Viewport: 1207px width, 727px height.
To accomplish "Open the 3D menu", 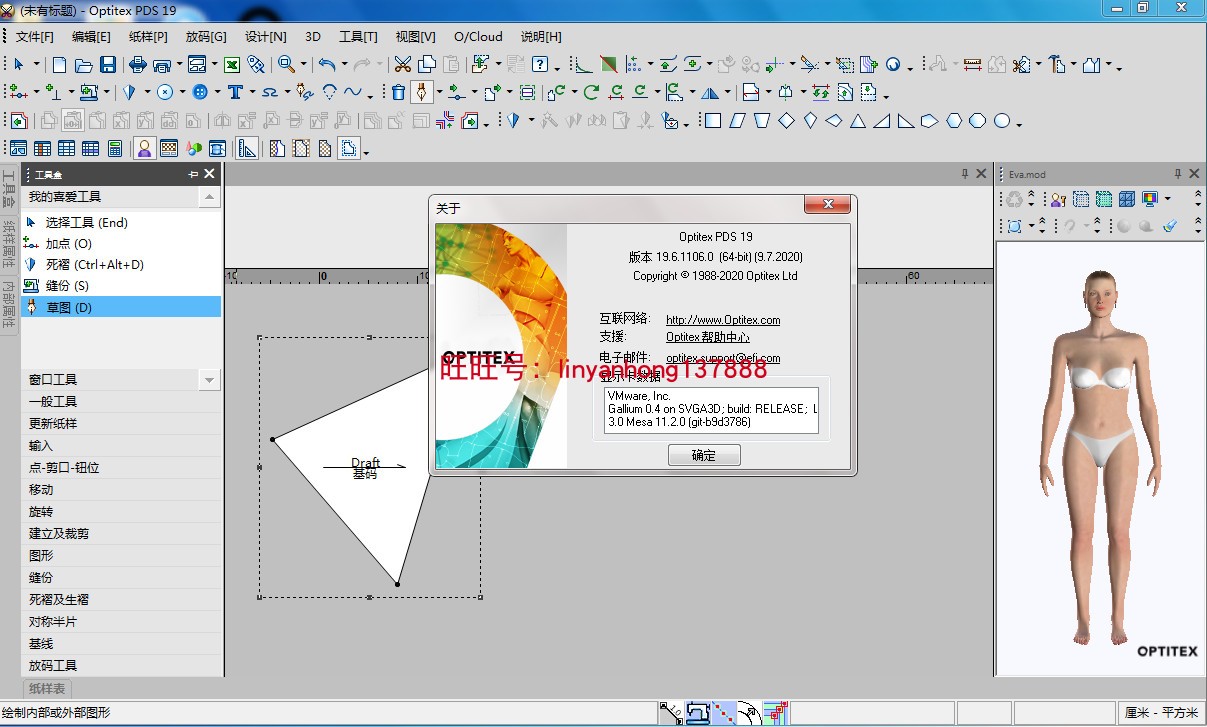I will [x=311, y=36].
